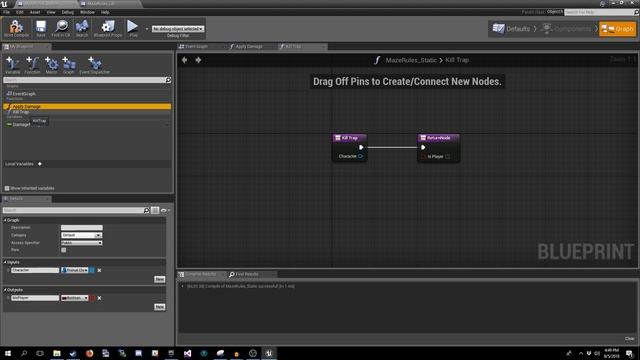Click the Kill Trap node execution output pin
640x360 pixels.
(x=361, y=147)
